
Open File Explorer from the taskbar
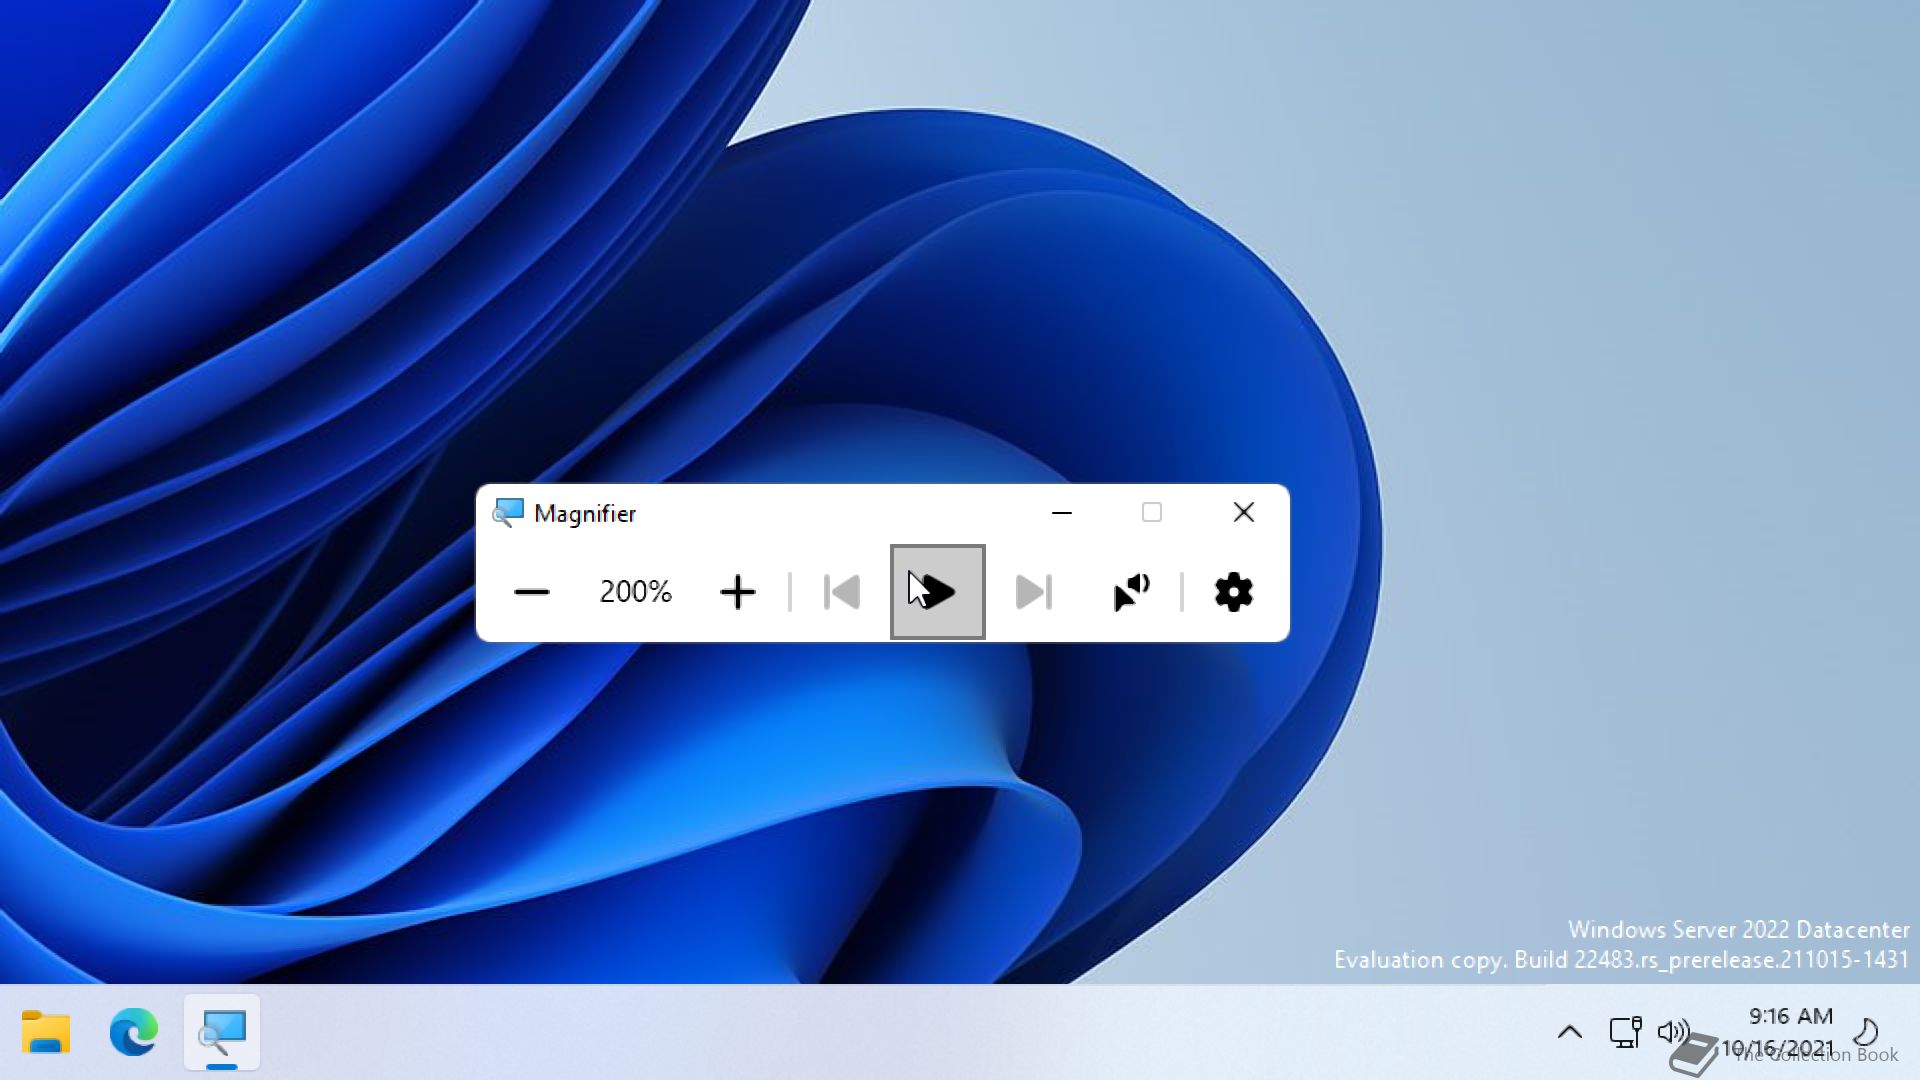point(46,1032)
